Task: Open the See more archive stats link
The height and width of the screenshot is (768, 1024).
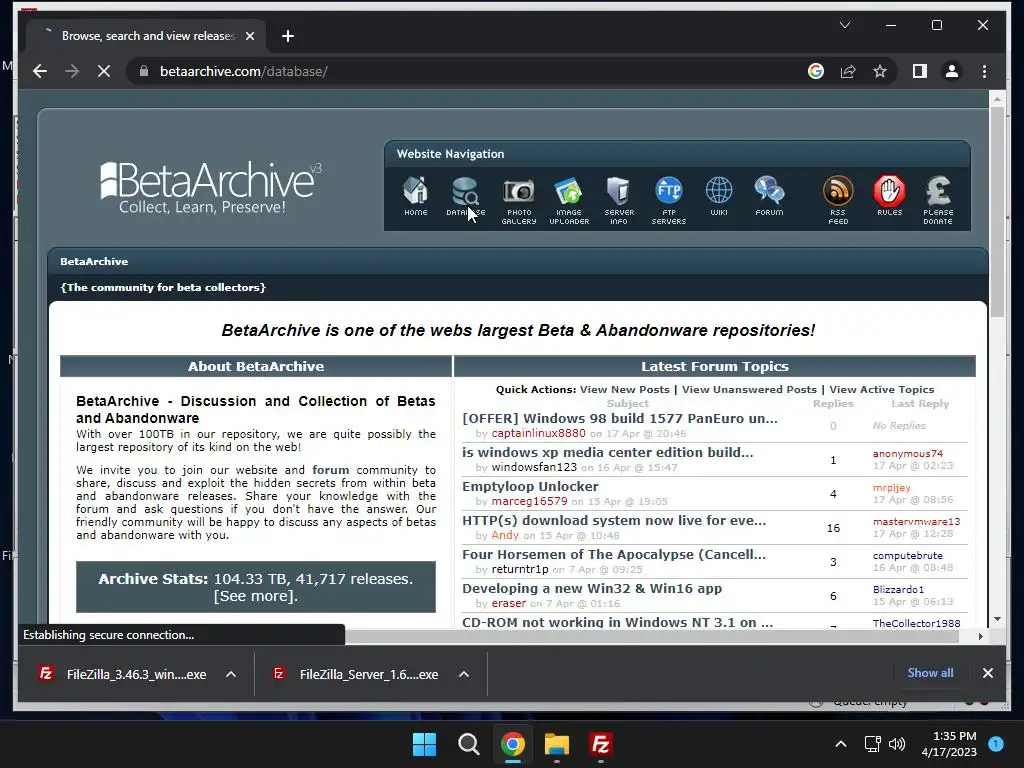Action: click(255, 596)
